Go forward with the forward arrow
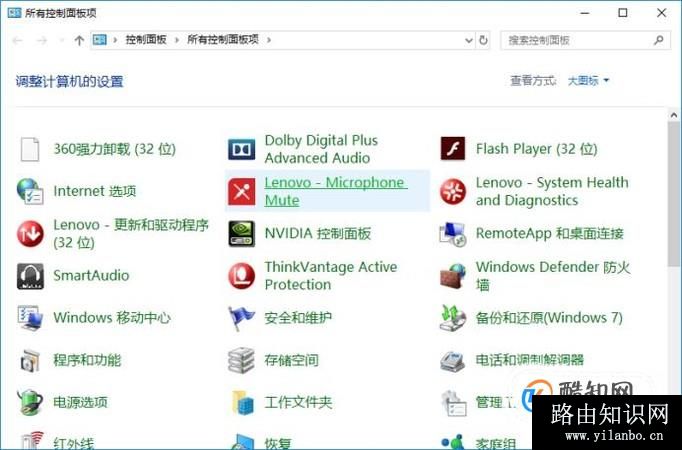The image size is (682, 450). click(42, 40)
